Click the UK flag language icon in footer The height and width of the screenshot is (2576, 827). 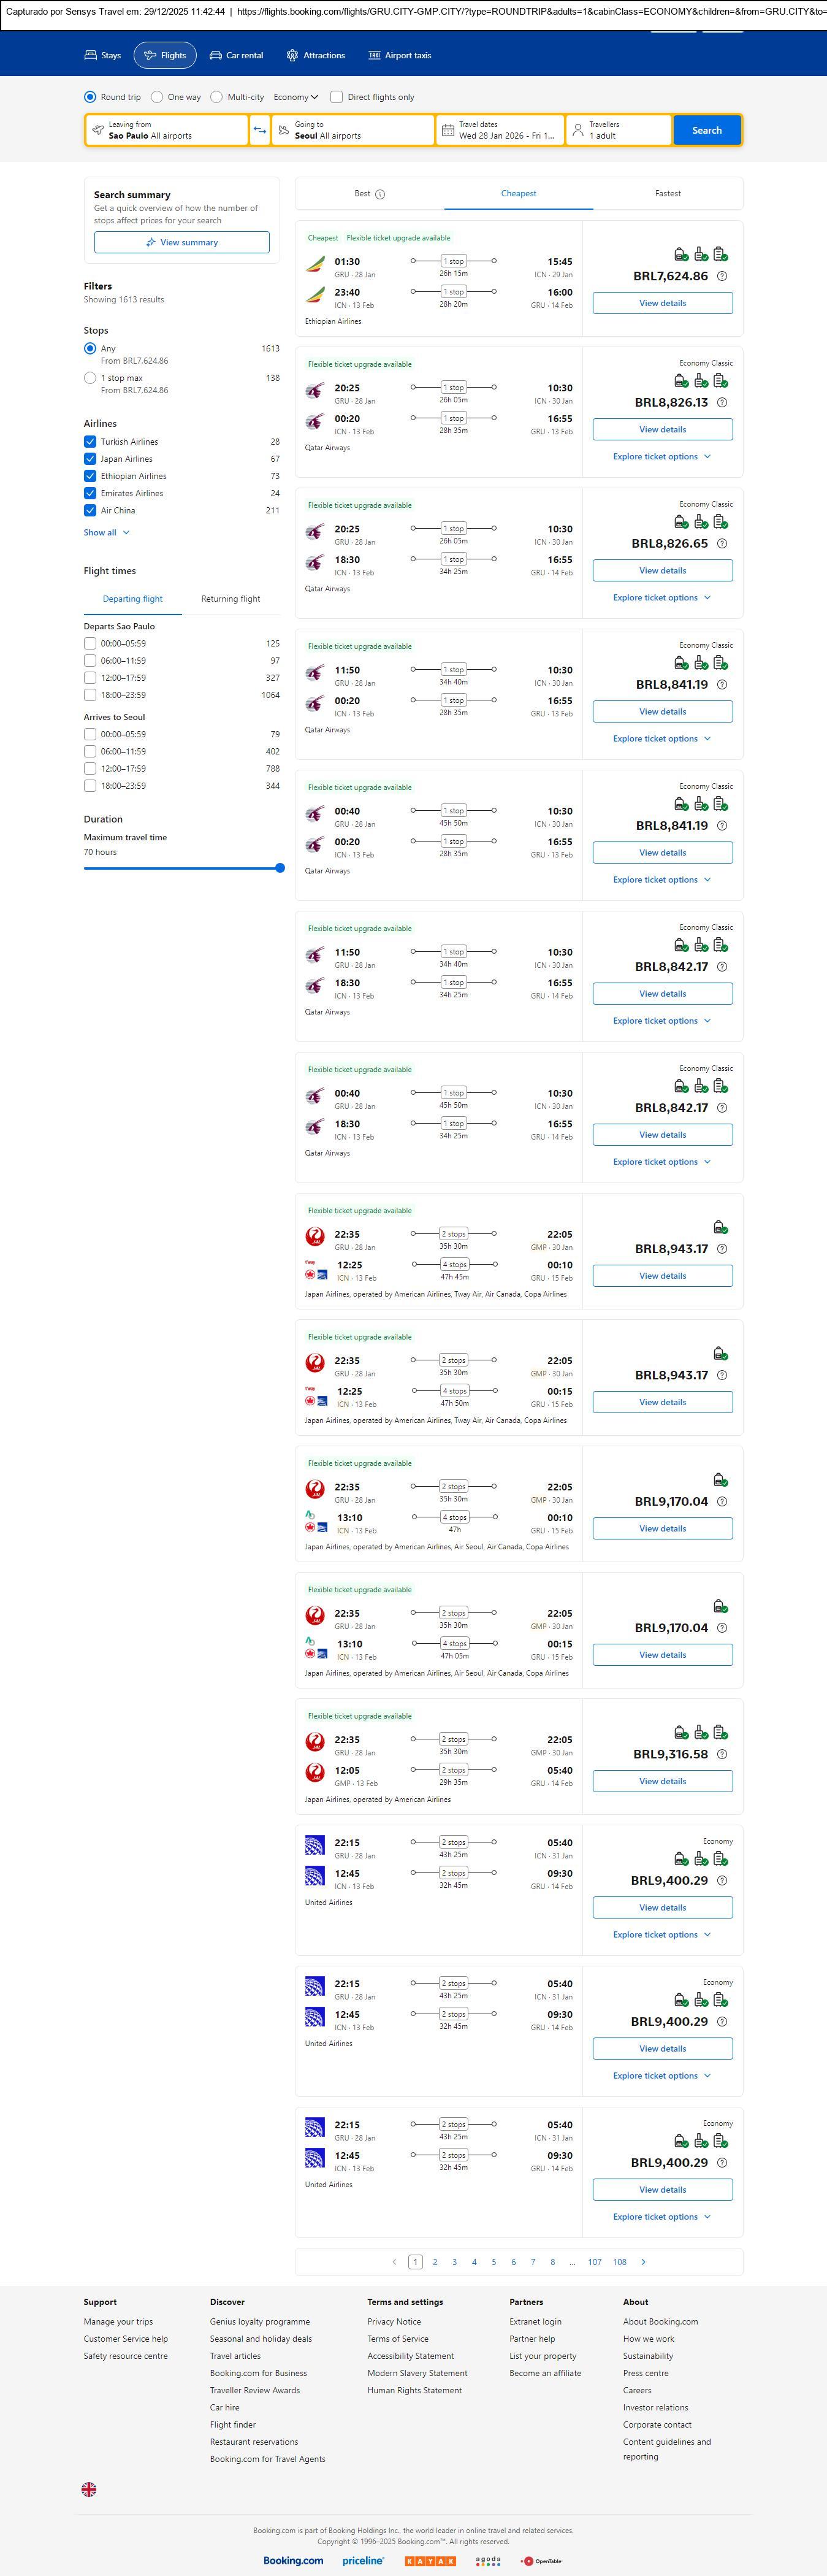tap(89, 2489)
